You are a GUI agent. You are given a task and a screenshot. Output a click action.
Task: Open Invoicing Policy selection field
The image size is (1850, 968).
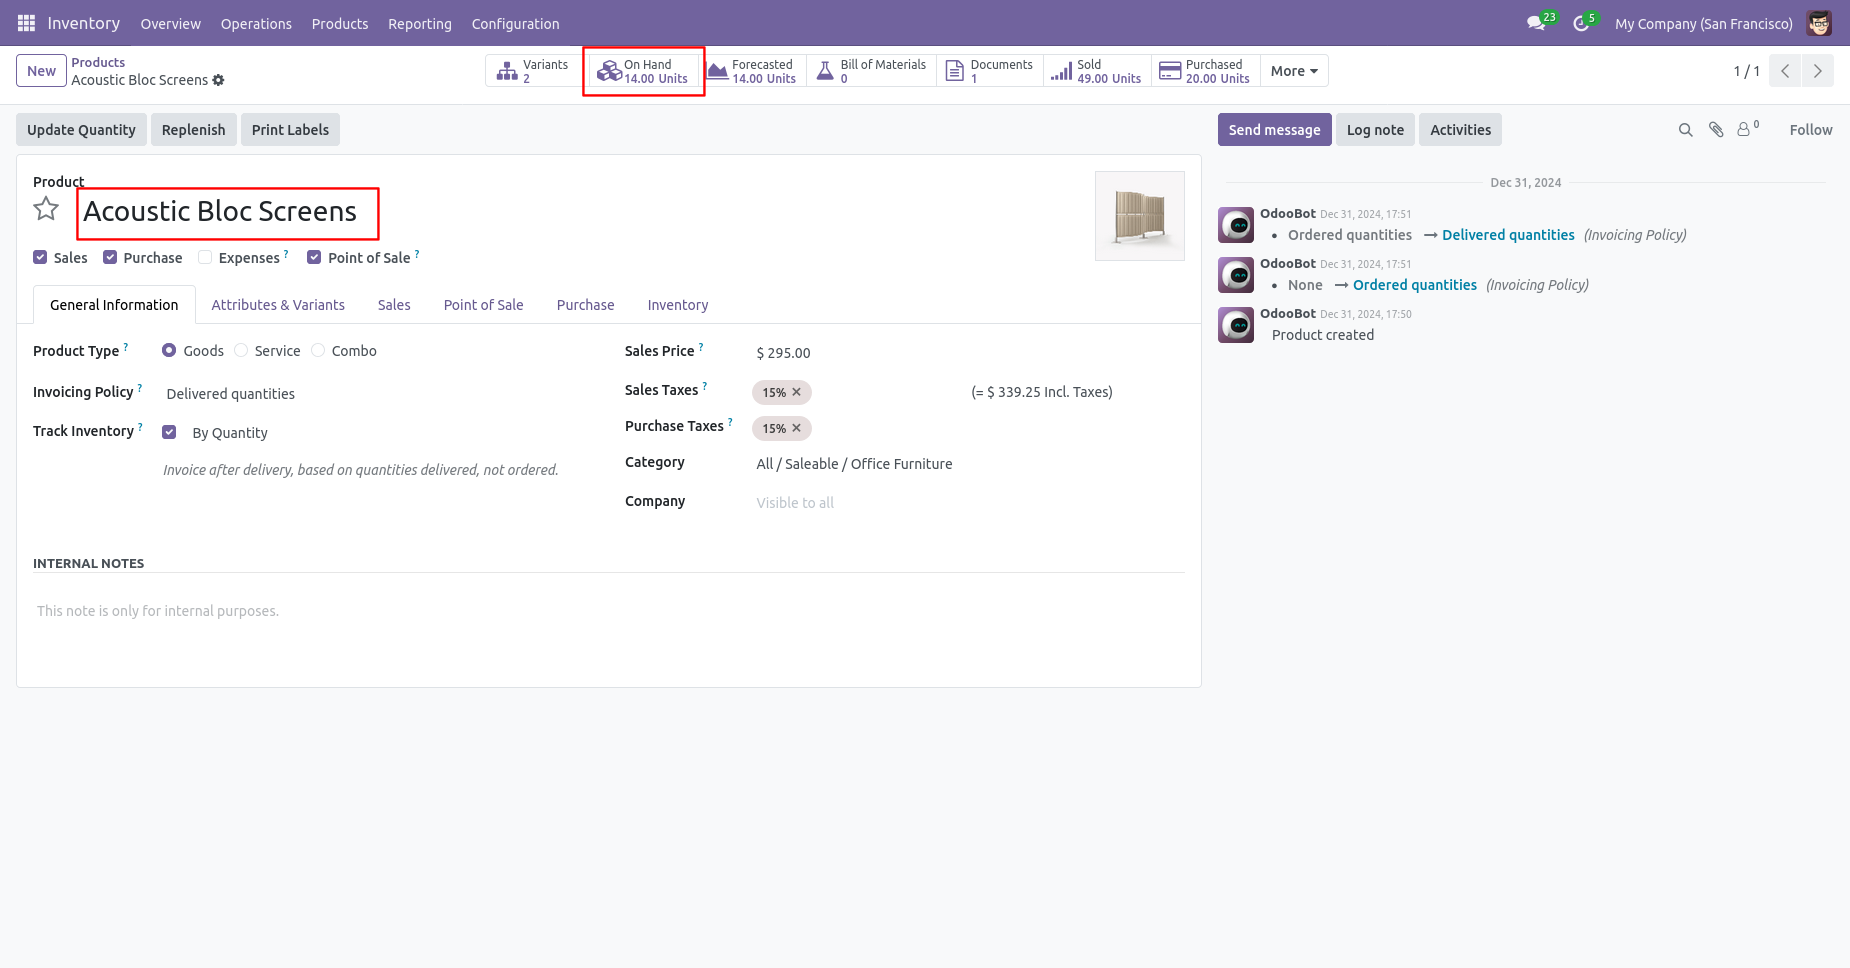(x=380, y=394)
